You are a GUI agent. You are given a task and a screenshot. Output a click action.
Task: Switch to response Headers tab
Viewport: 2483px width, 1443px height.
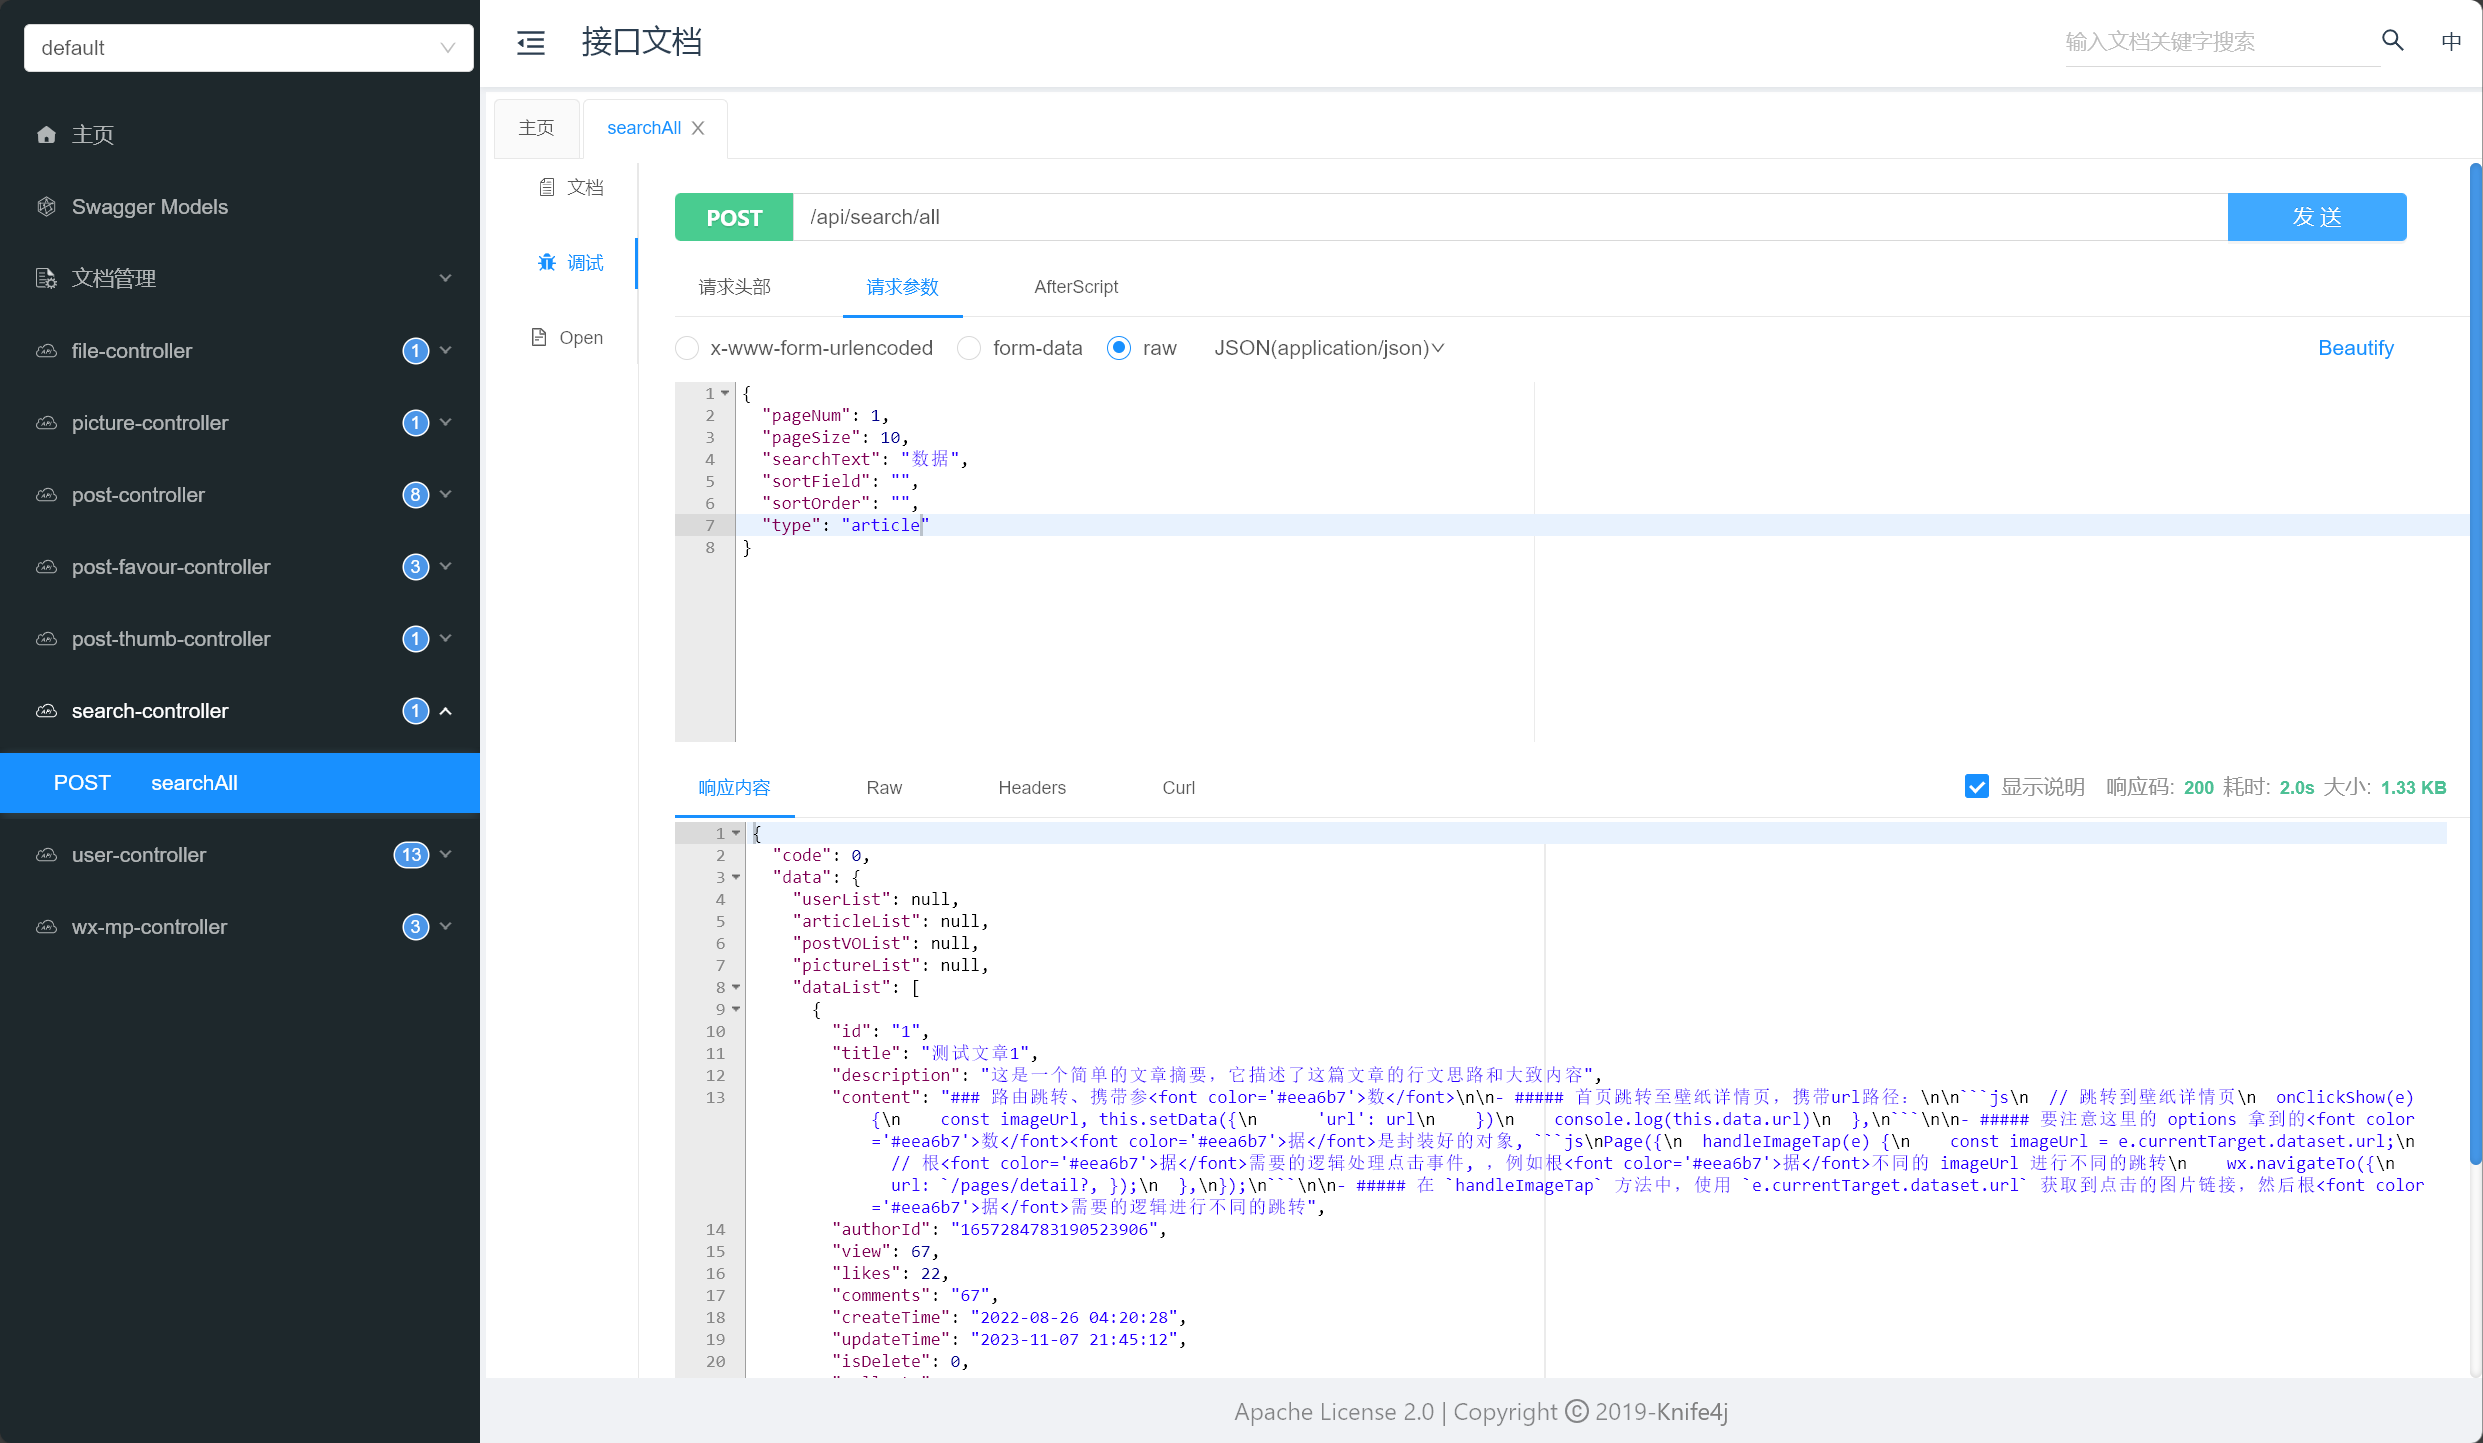coord(1032,788)
